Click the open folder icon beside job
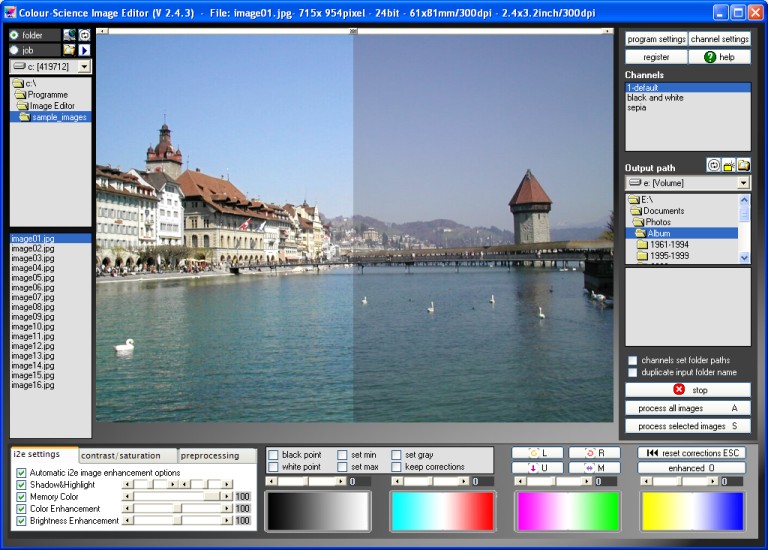 69,50
